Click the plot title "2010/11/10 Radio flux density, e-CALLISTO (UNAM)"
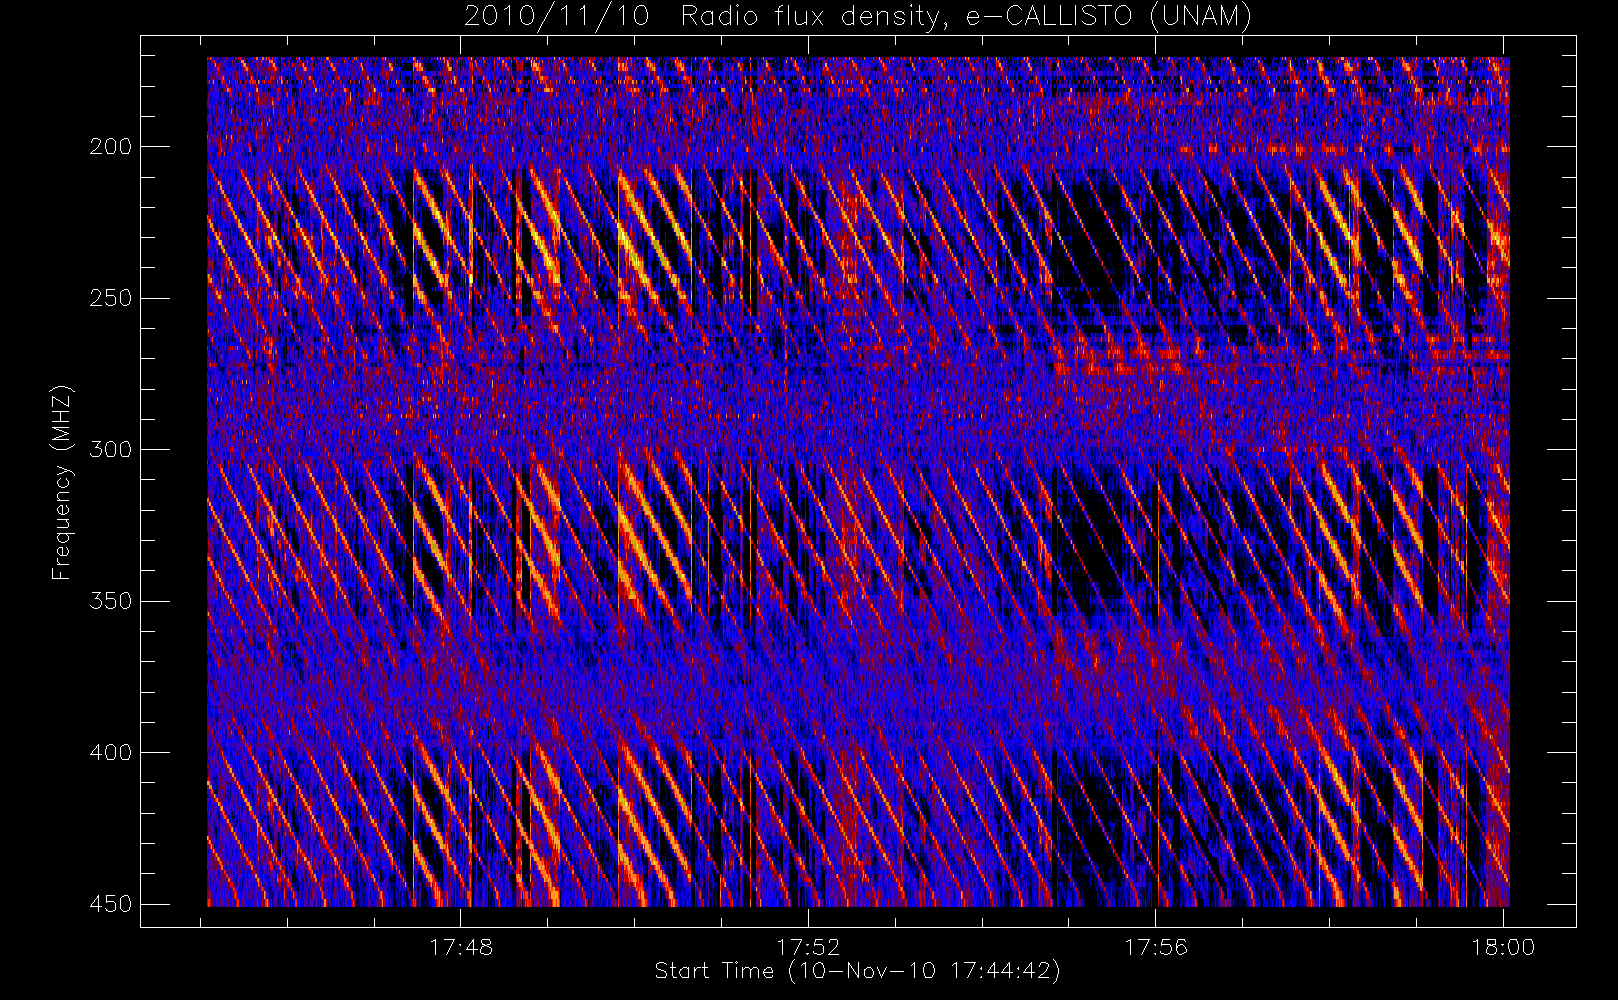Image resolution: width=1618 pixels, height=1000 pixels. 858,16
